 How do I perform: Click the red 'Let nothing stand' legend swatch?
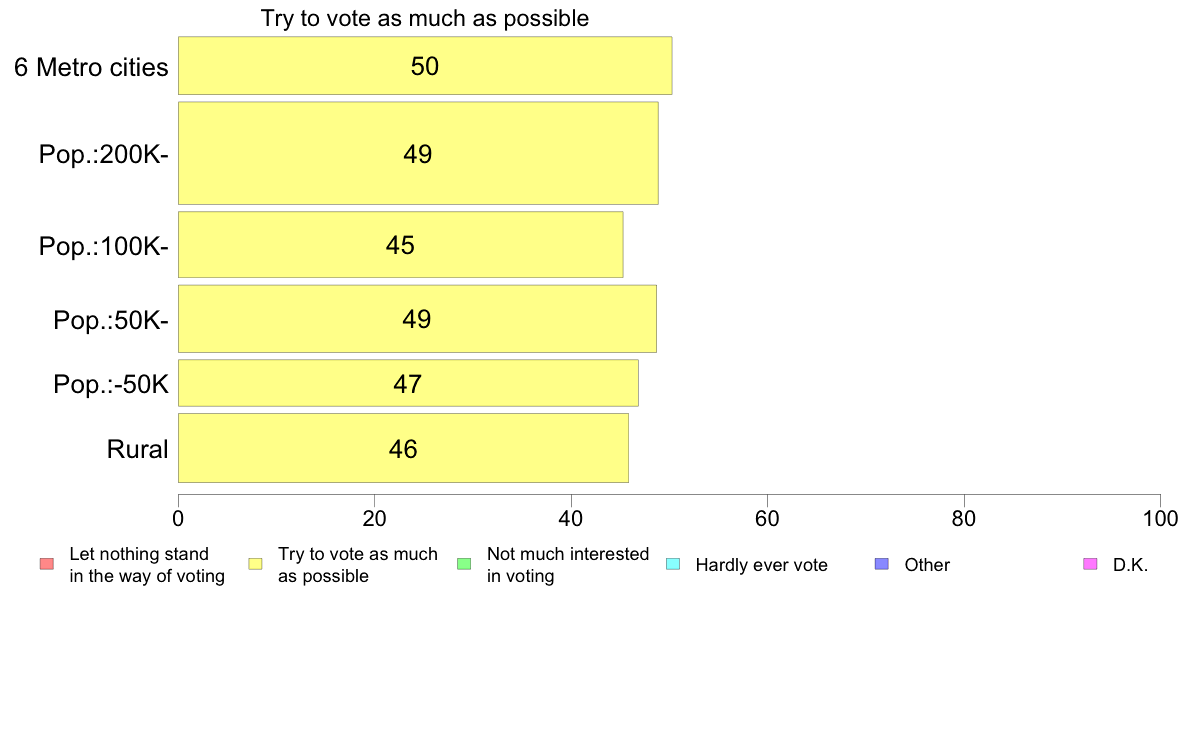tap(47, 564)
